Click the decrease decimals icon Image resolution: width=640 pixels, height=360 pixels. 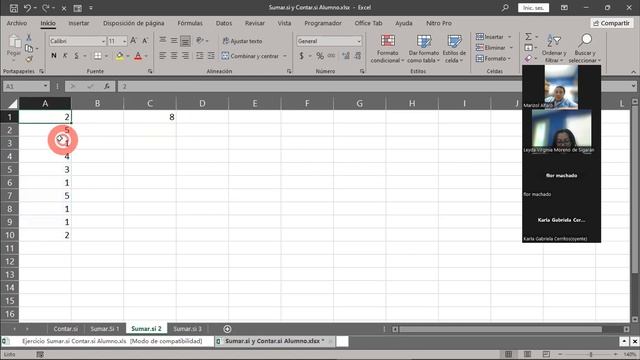pyautogui.click(x=358, y=56)
